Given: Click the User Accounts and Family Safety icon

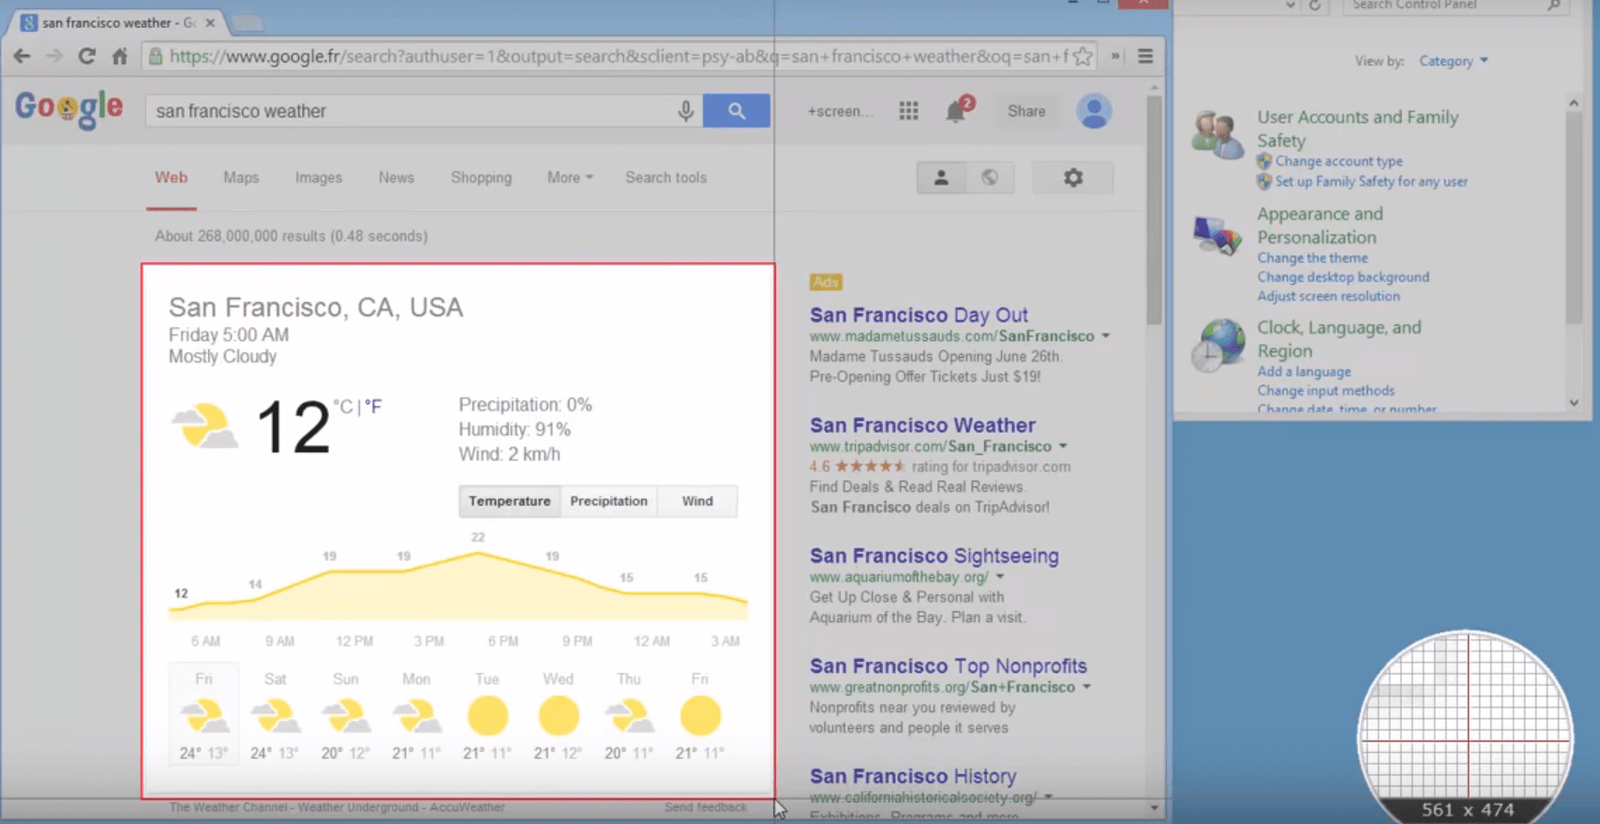Looking at the screenshot, I should [1217, 135].
